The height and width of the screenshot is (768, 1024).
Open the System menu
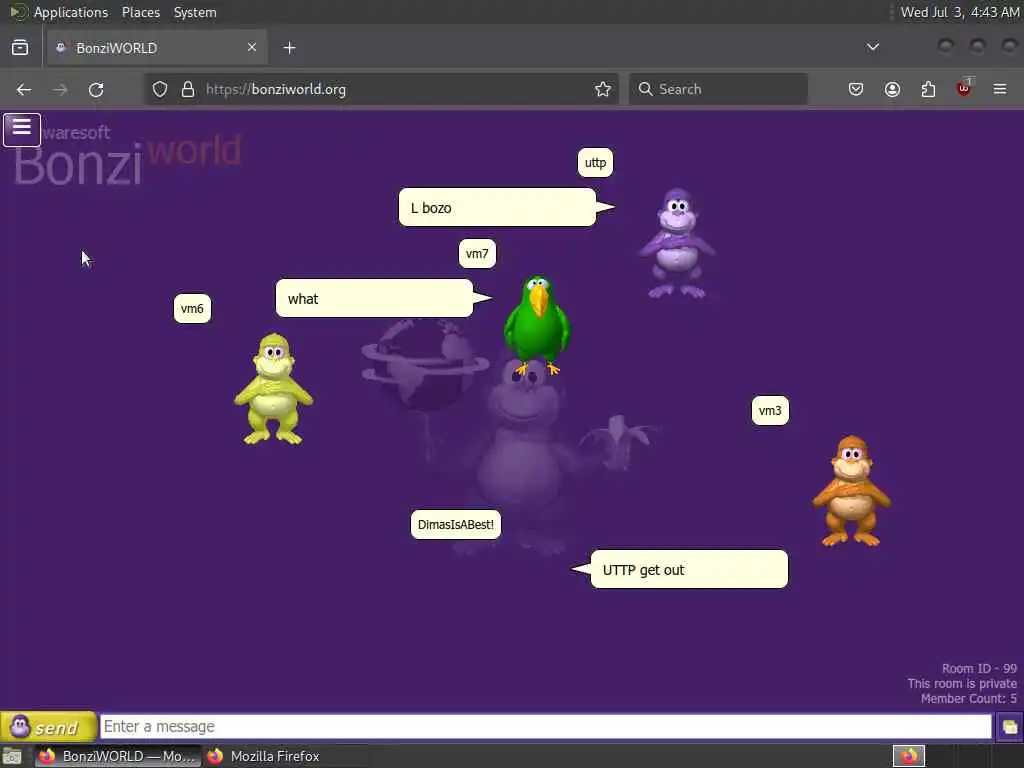point(195,12)
